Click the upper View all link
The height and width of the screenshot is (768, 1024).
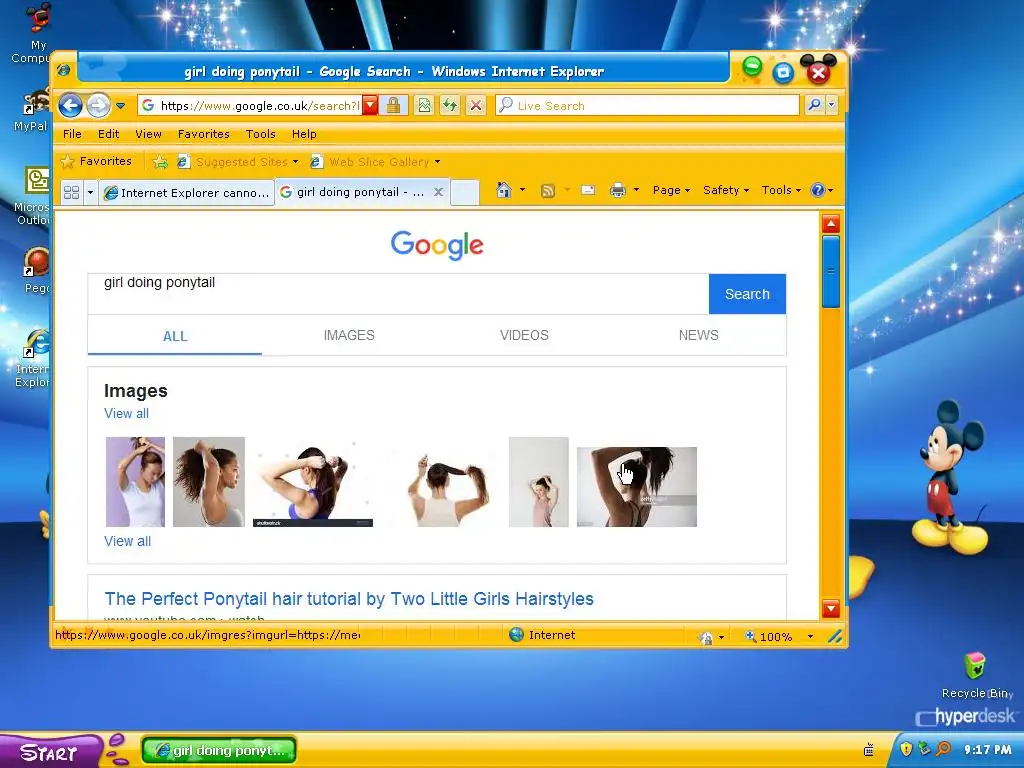coord(127,413)
